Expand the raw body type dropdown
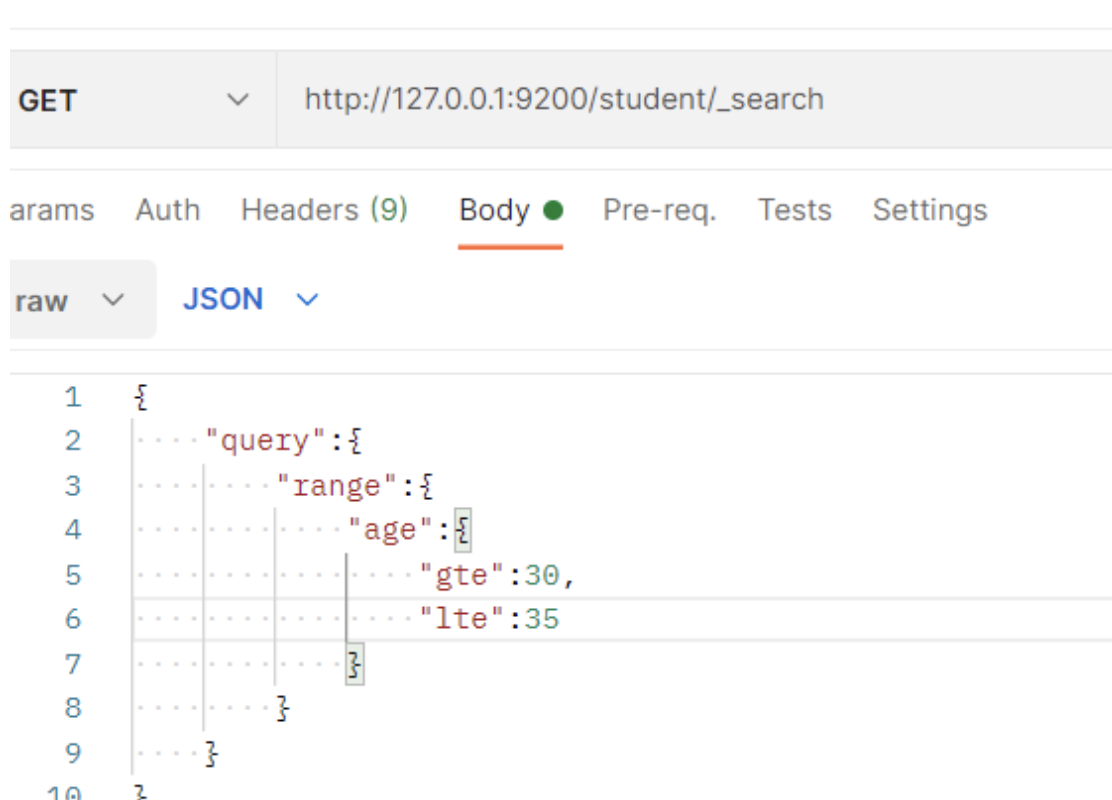Viewport: 1112px width, 800px height. click(x=70, y=300)
